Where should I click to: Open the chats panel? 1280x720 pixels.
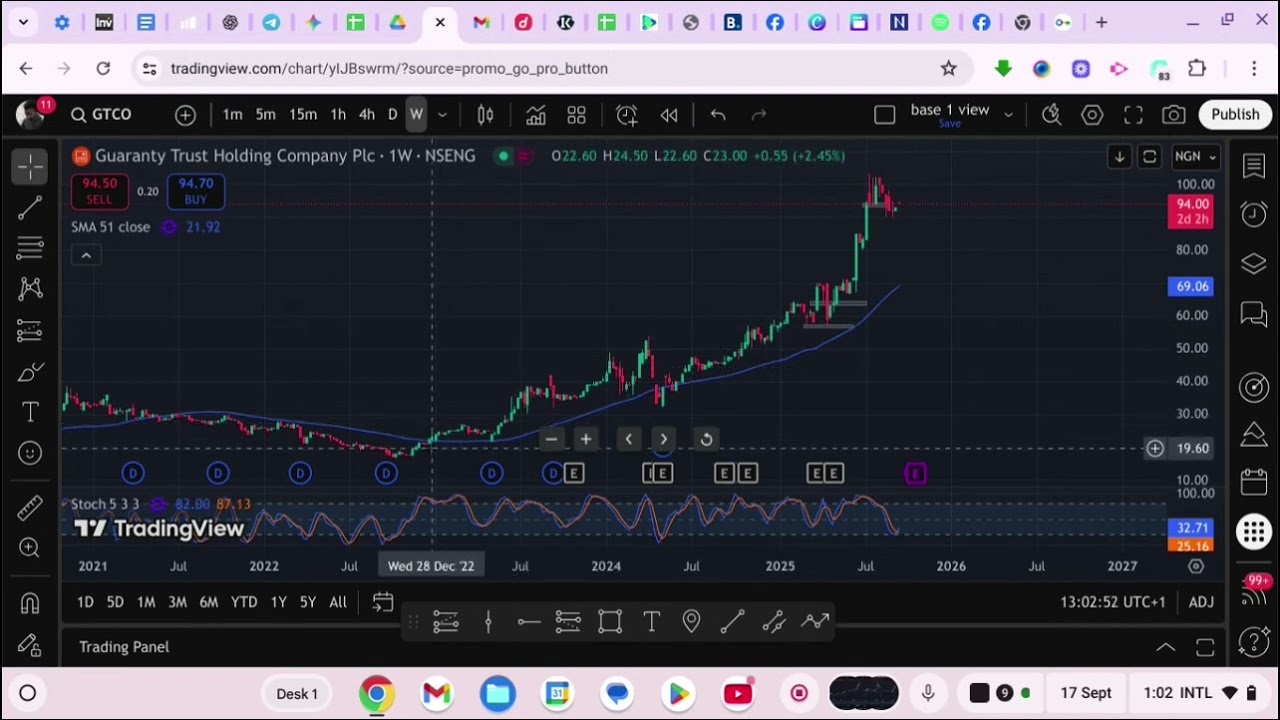pos(1254,314)
